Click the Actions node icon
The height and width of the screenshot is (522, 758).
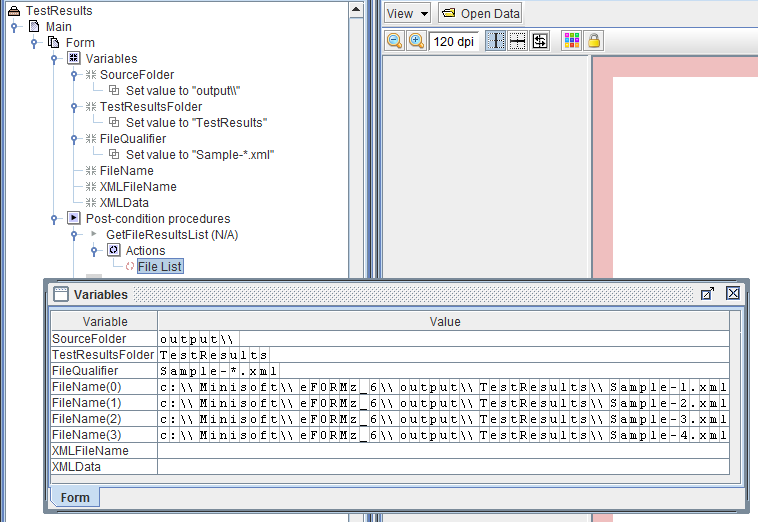coord(114,250)
